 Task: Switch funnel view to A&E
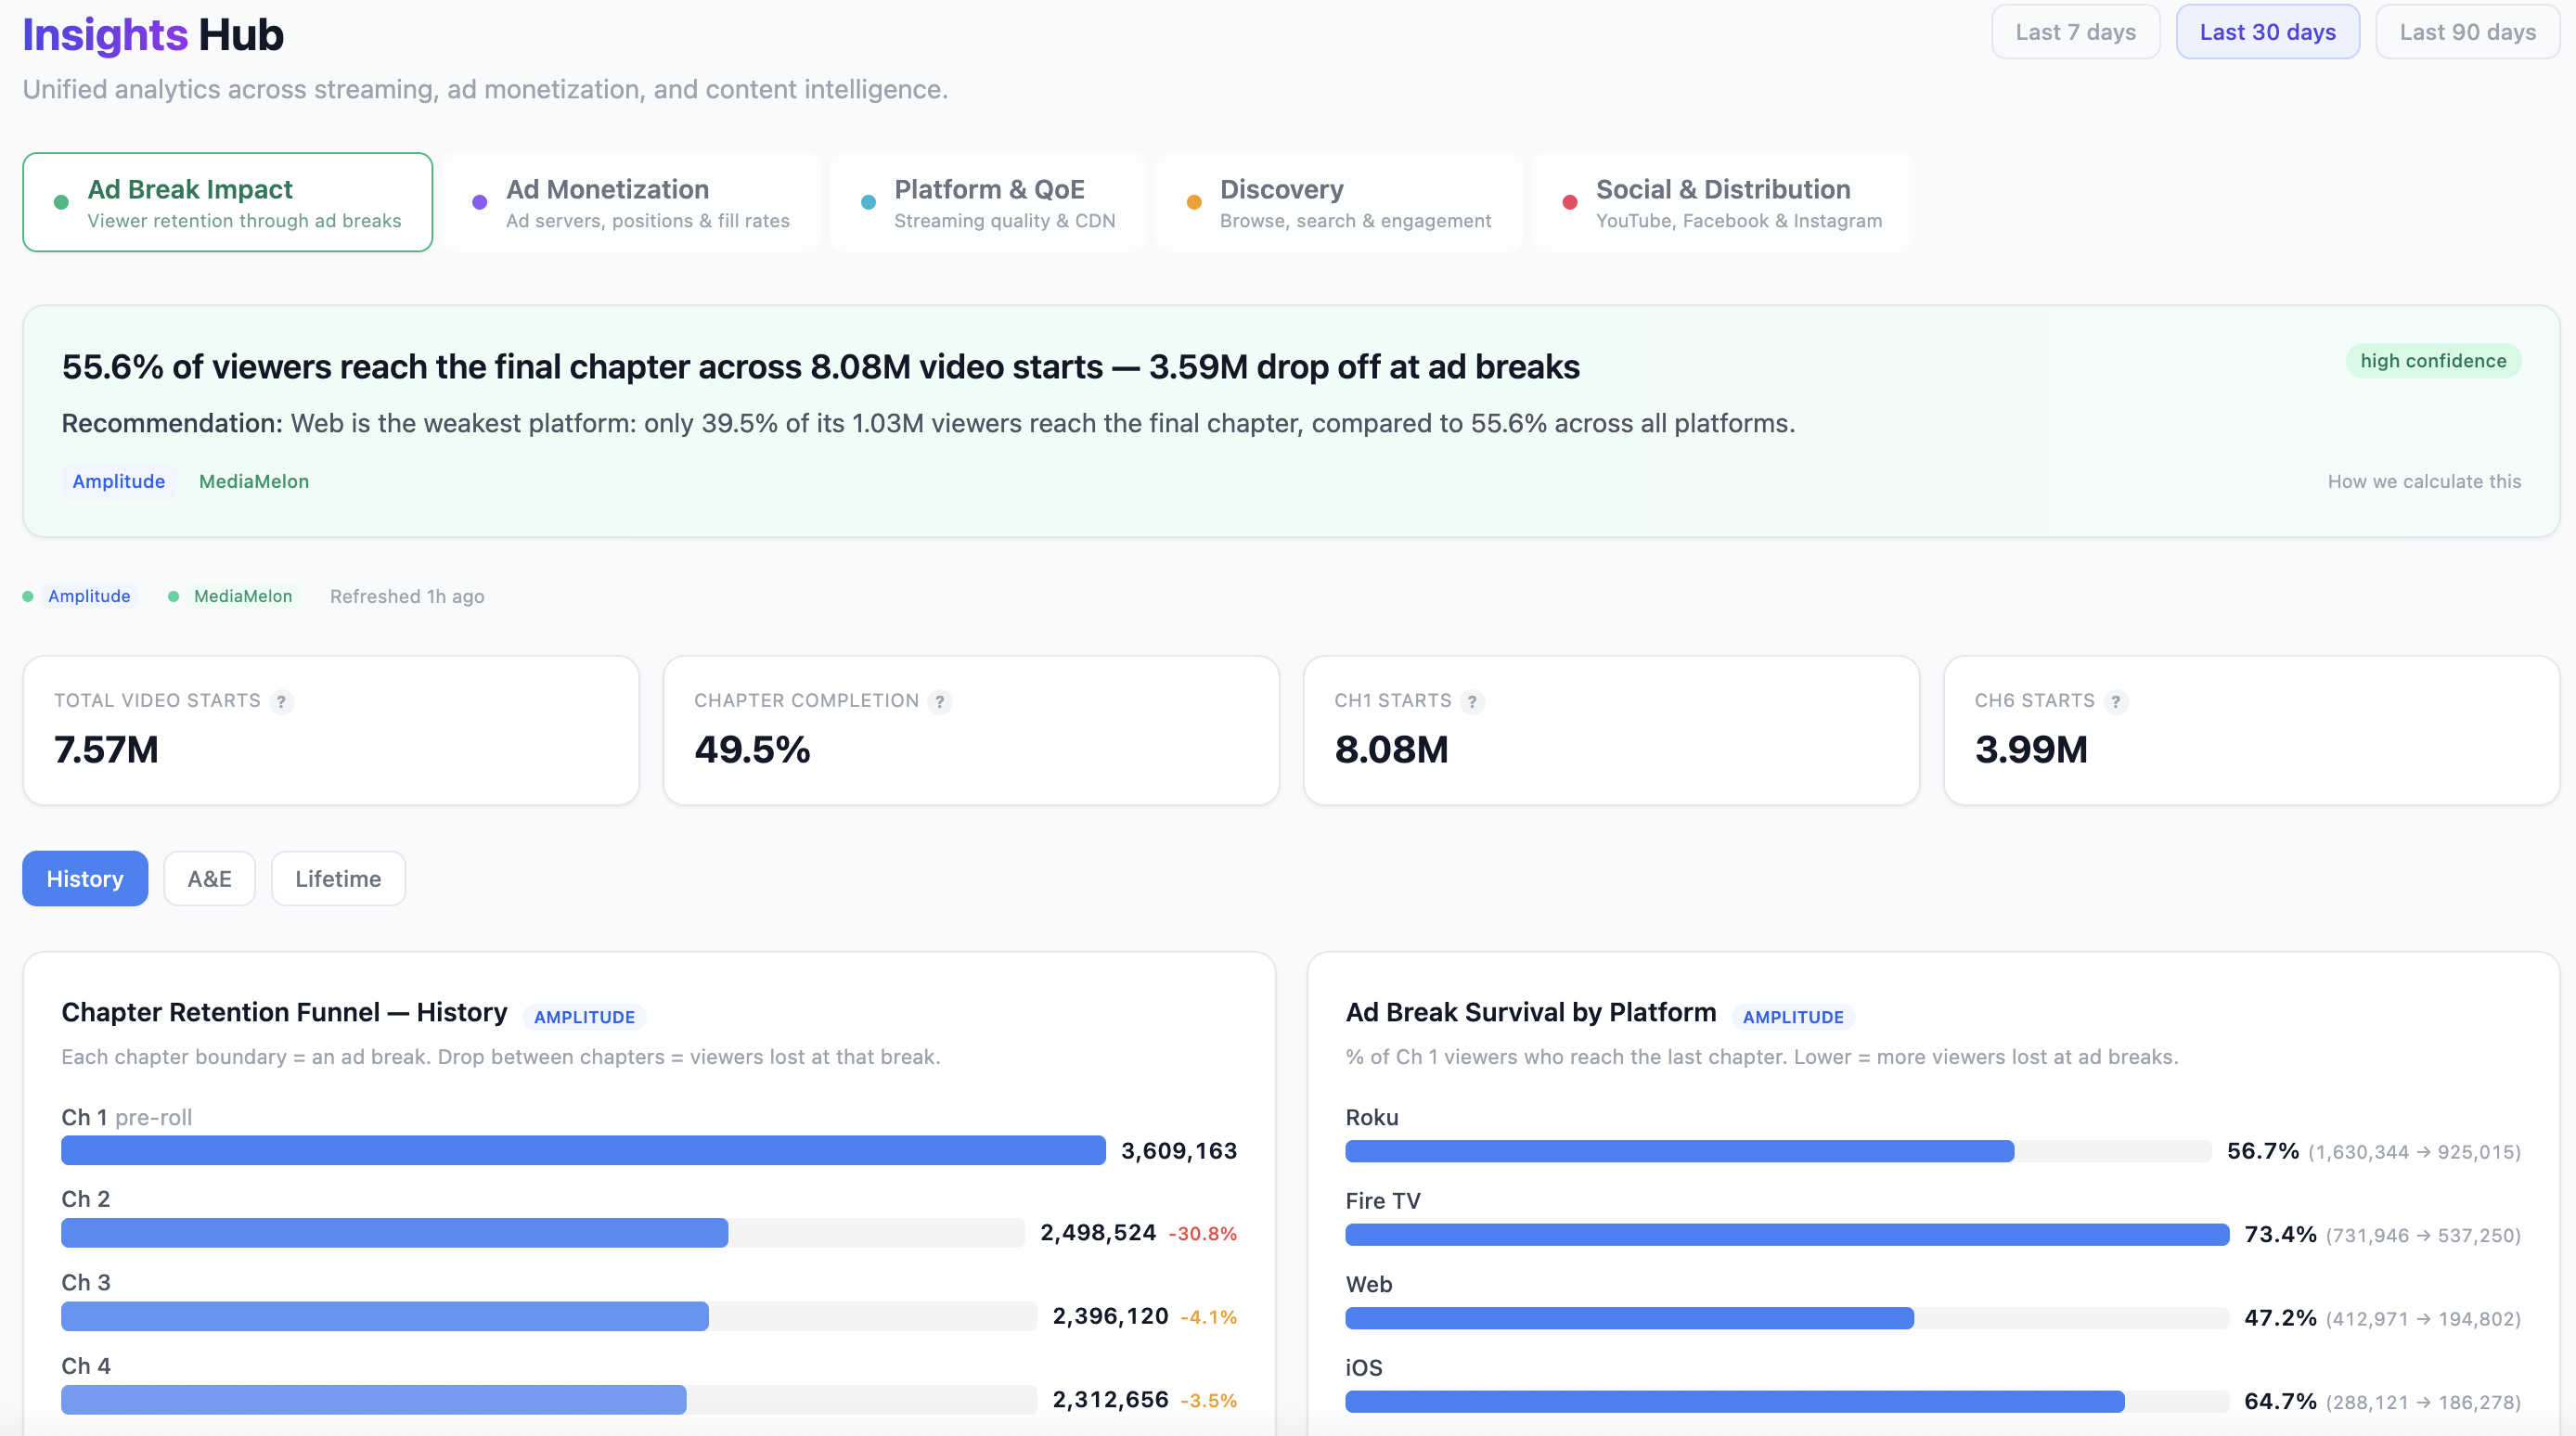[209, 878]
